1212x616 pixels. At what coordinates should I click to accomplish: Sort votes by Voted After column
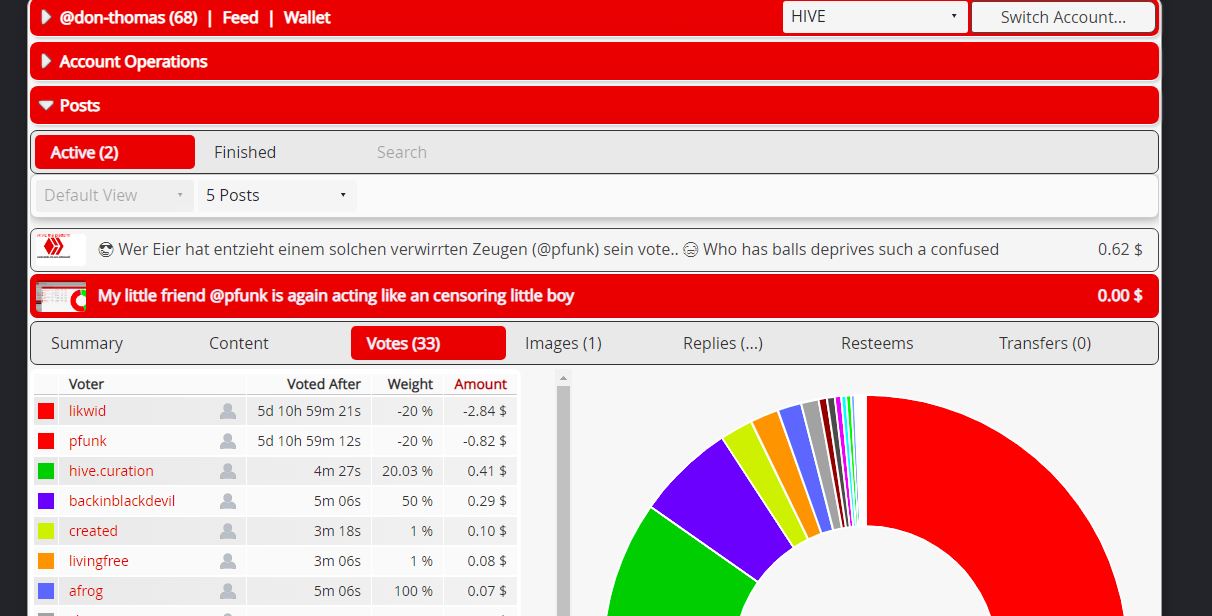click(323, 384)
